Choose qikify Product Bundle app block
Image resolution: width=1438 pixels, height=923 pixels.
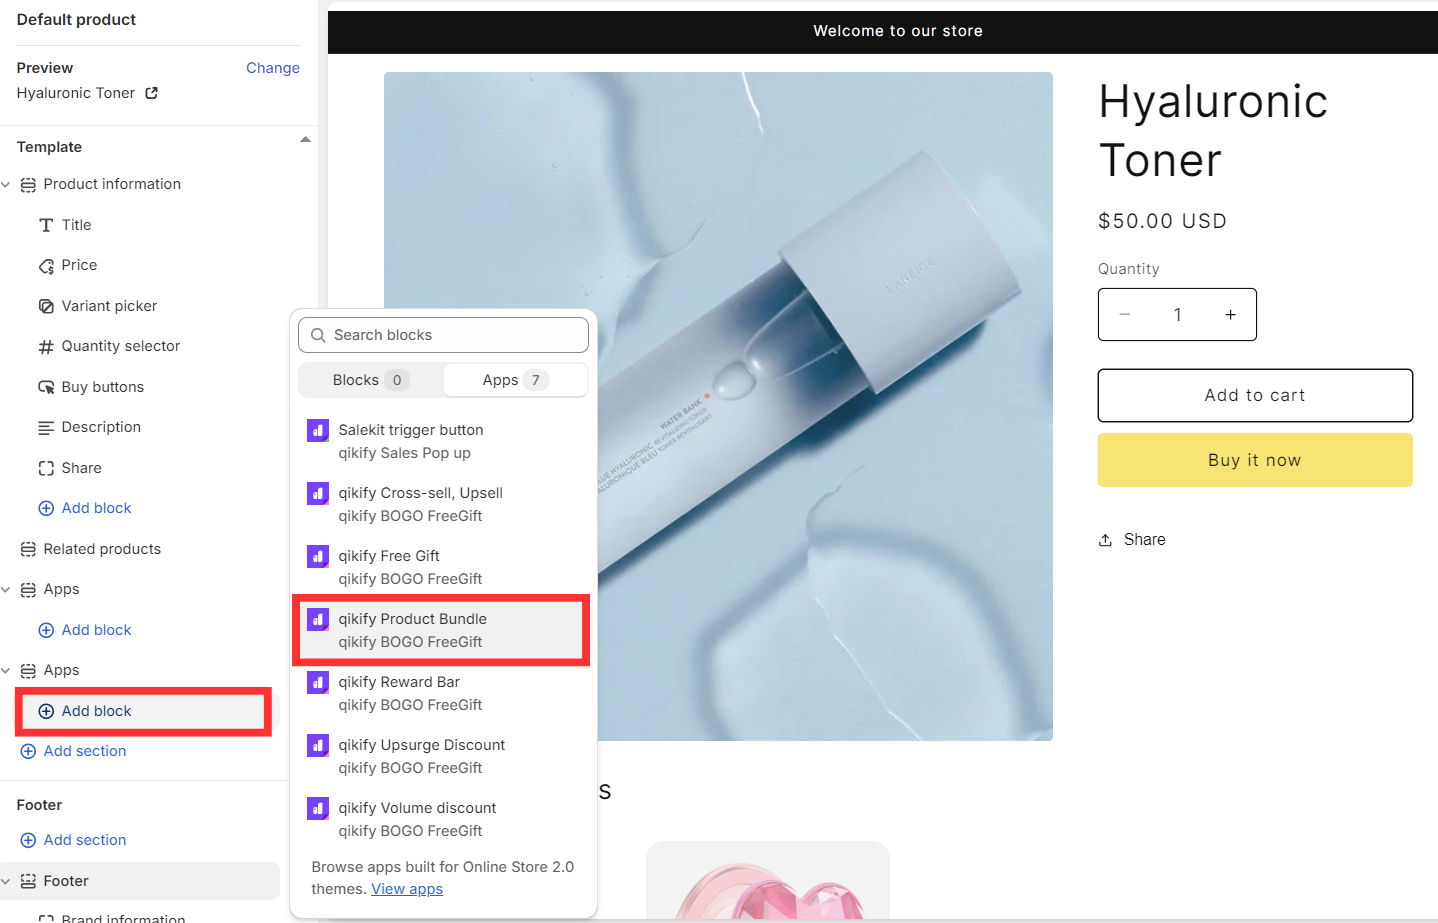coord(441,630)
